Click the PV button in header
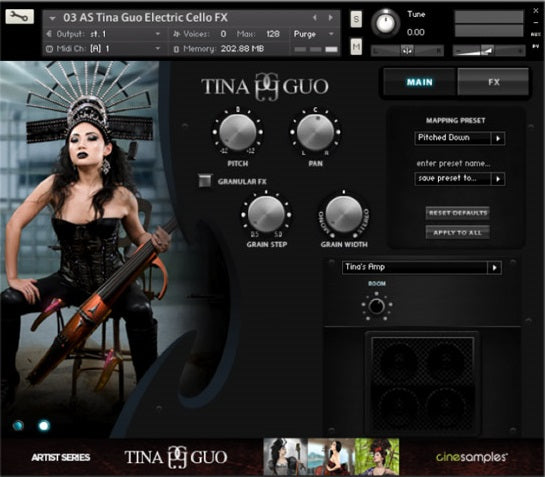The height and width of the screenshot is (477, 545). pos(536,46)
